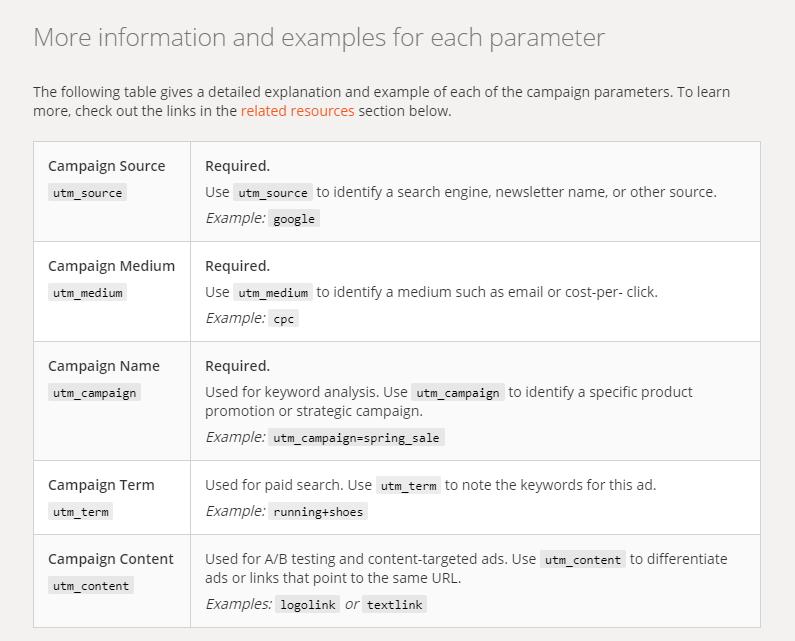The width and height of the screenshot is (795, 641).
Task: Click the Campaign Term row label
Action: [x=101, y=485]
